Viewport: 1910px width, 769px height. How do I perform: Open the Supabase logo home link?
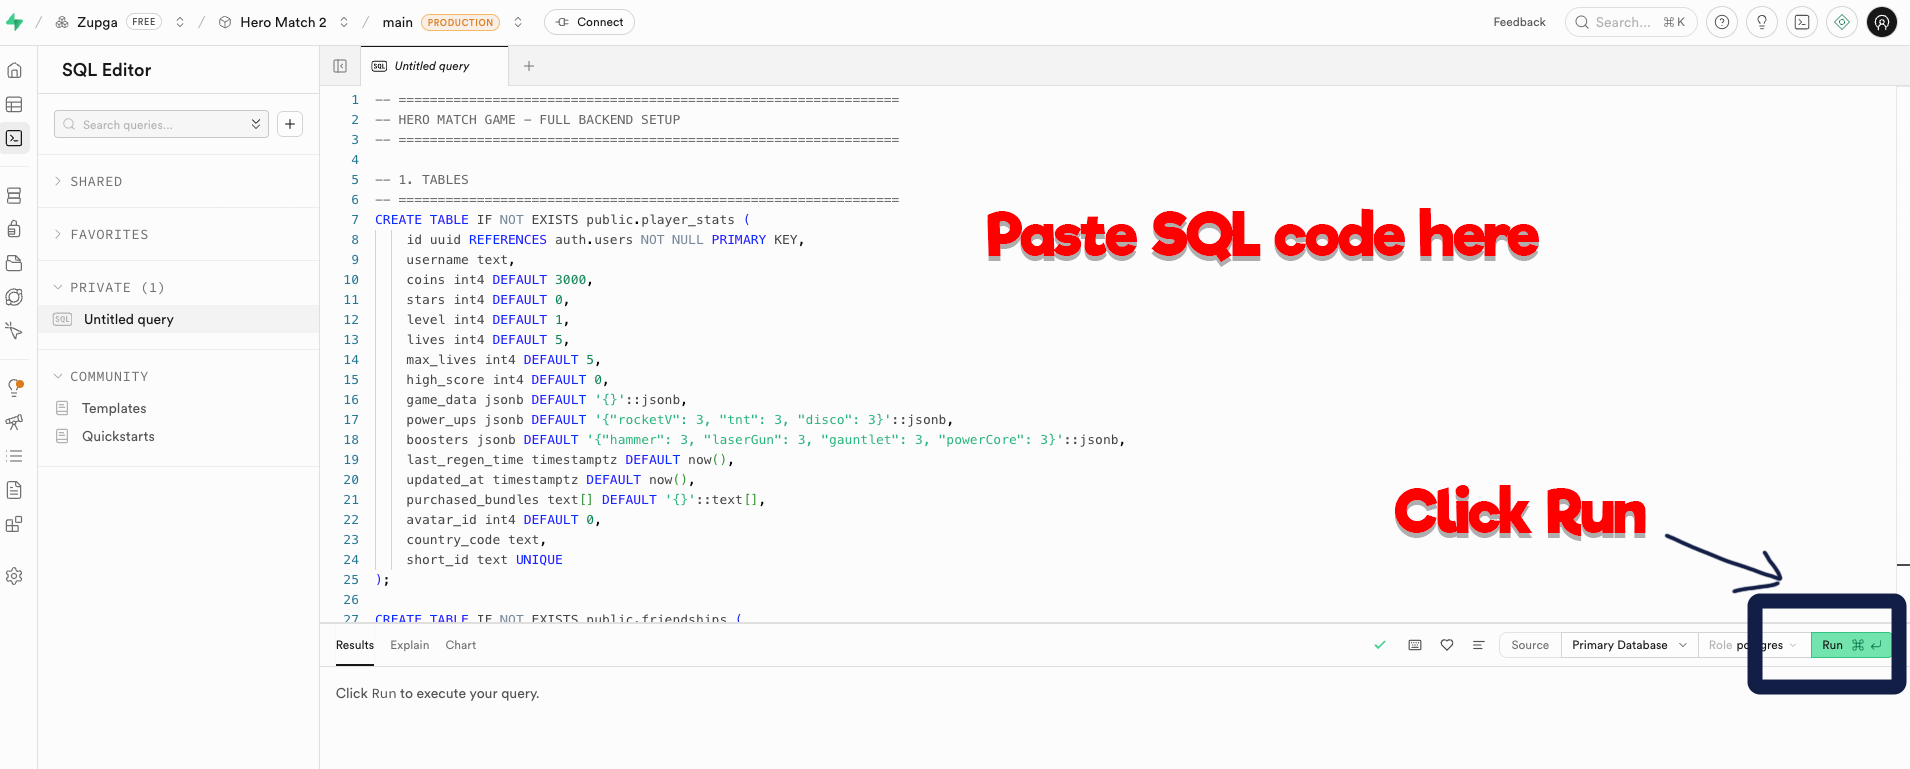(14, 22)
